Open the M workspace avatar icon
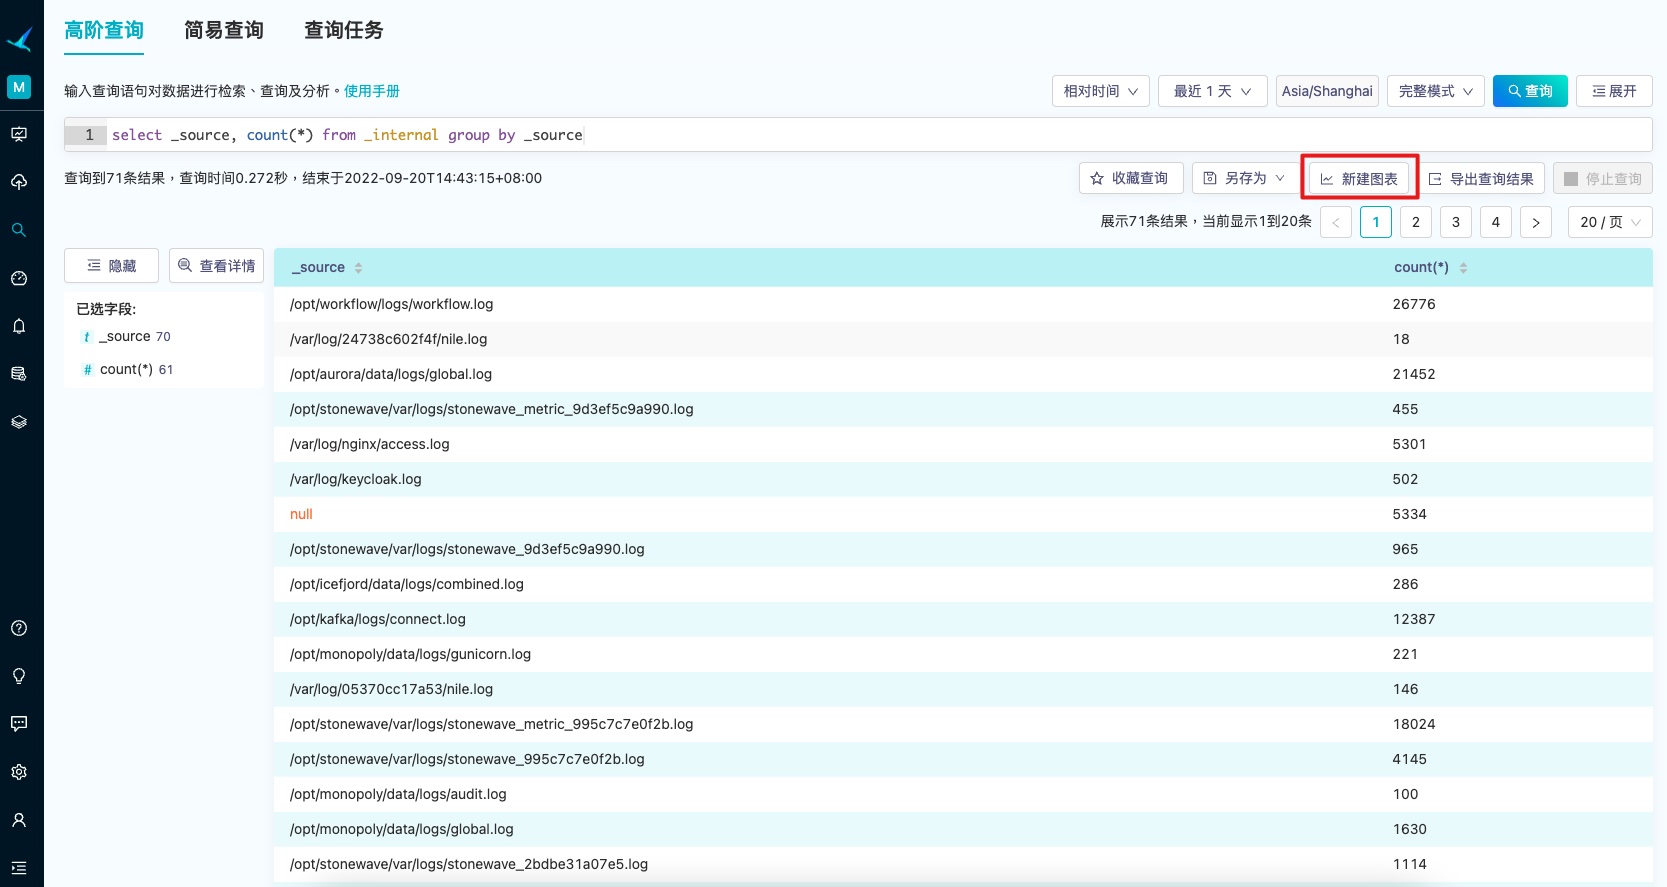The height and width of the screenshot is (887, 1667). point(19,87)
